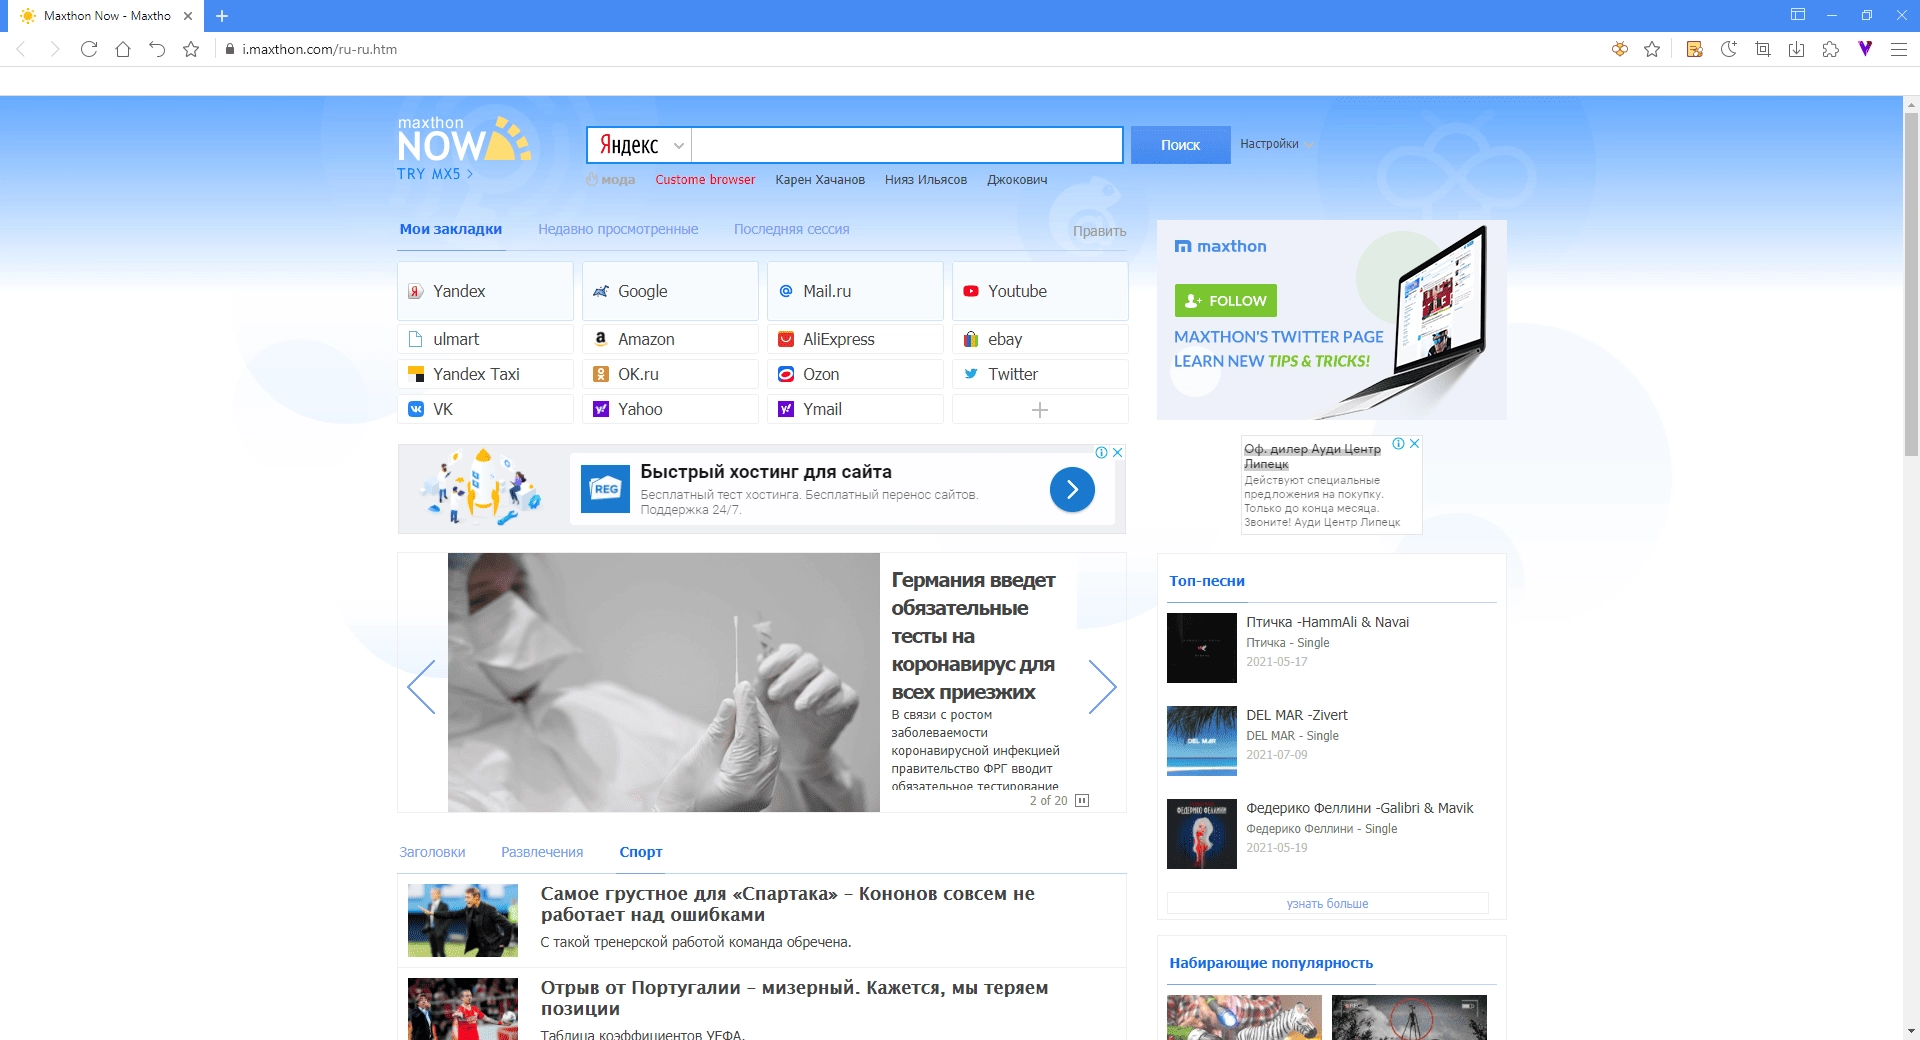Click the Maxthon Passport smiley icon
The height and width of the screenshot is (1040, 1920).
click(x=1620, y=49)
